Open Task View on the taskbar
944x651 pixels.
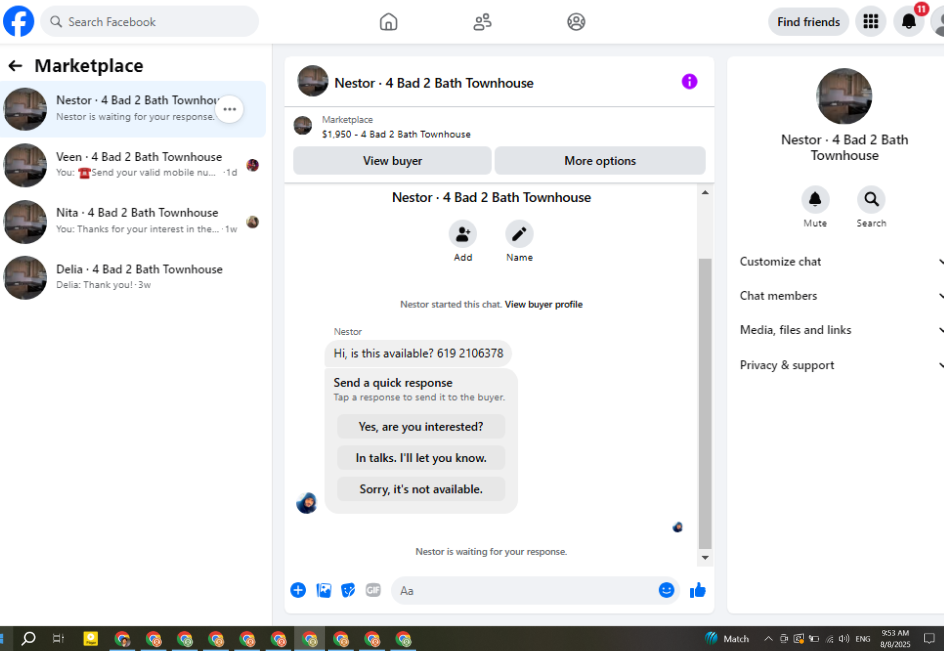(x=58, y=638)
